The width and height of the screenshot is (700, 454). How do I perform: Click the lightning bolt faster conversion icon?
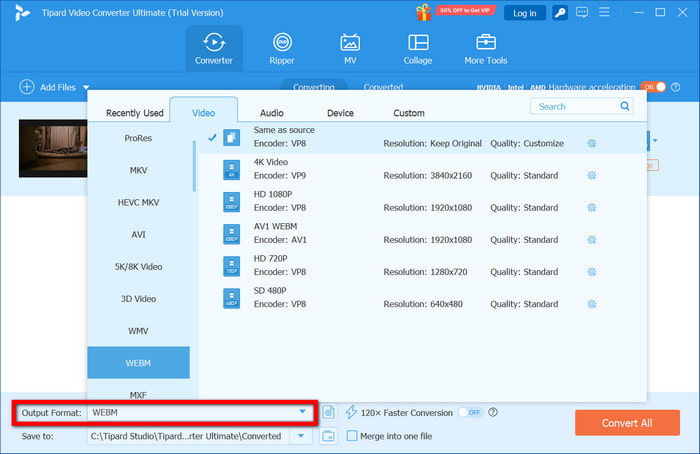tap(351, 412)
